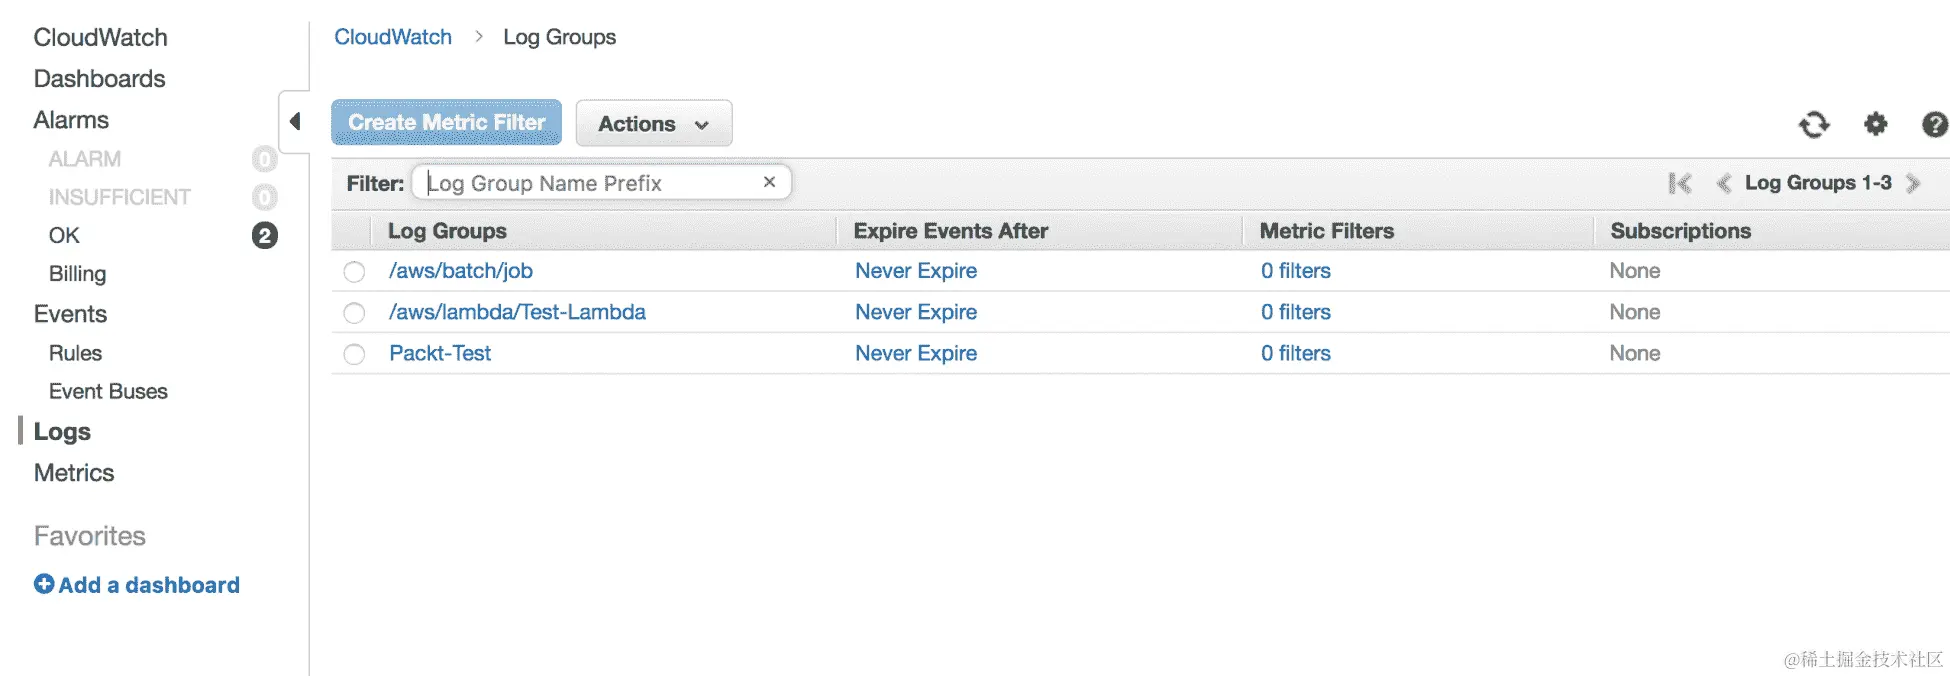The image size is (1950, 676).
Task: Click the Log Groups breadcrumb text
Action: point(559,37)
